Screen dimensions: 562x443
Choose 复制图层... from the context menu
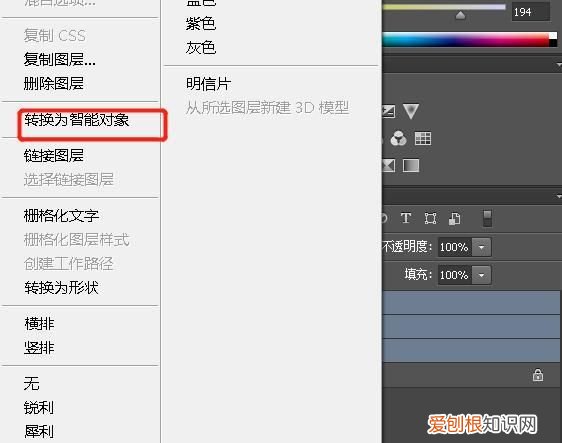click(59, 59)
